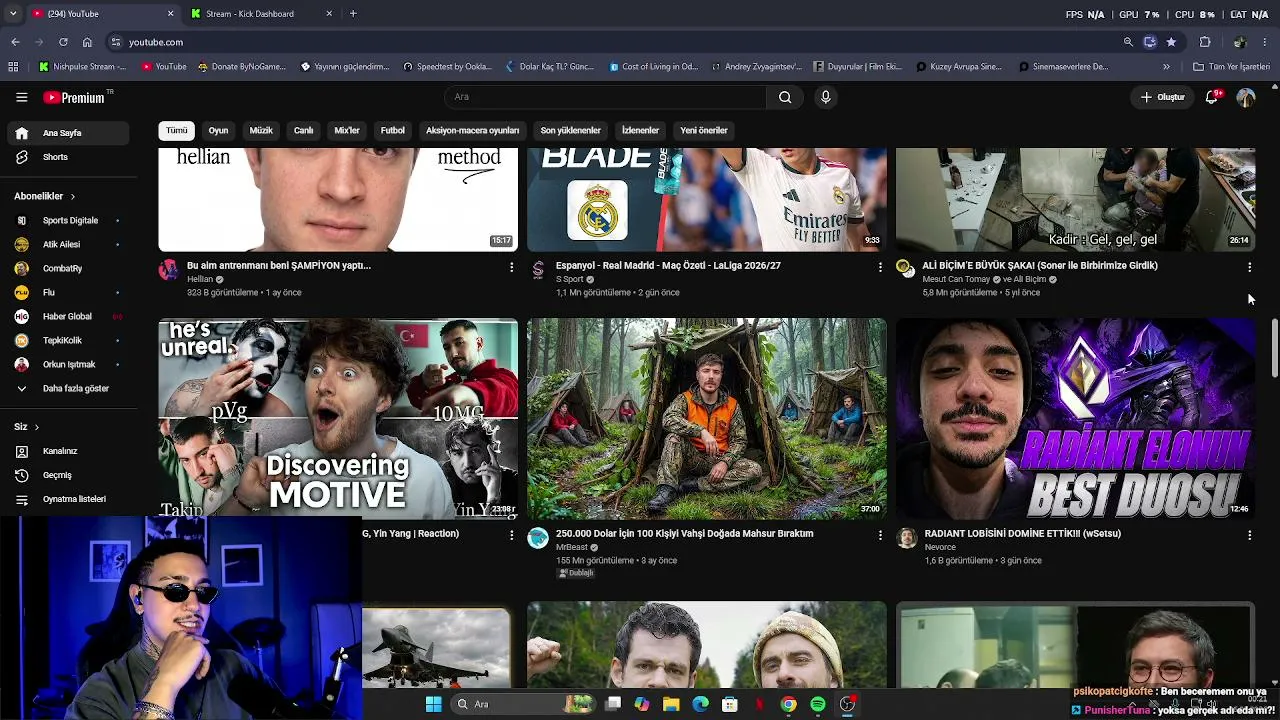Reload the page in Chrome

[63, 42]
